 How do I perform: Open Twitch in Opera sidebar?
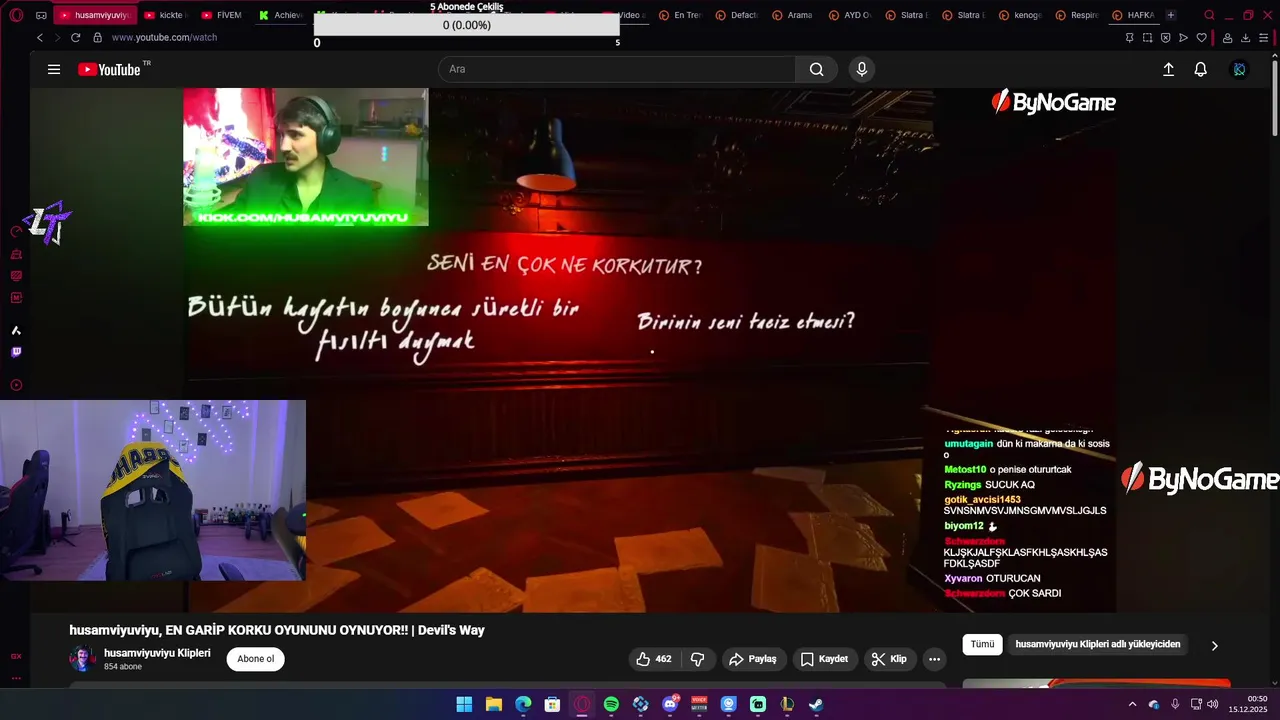pos(16,352)
